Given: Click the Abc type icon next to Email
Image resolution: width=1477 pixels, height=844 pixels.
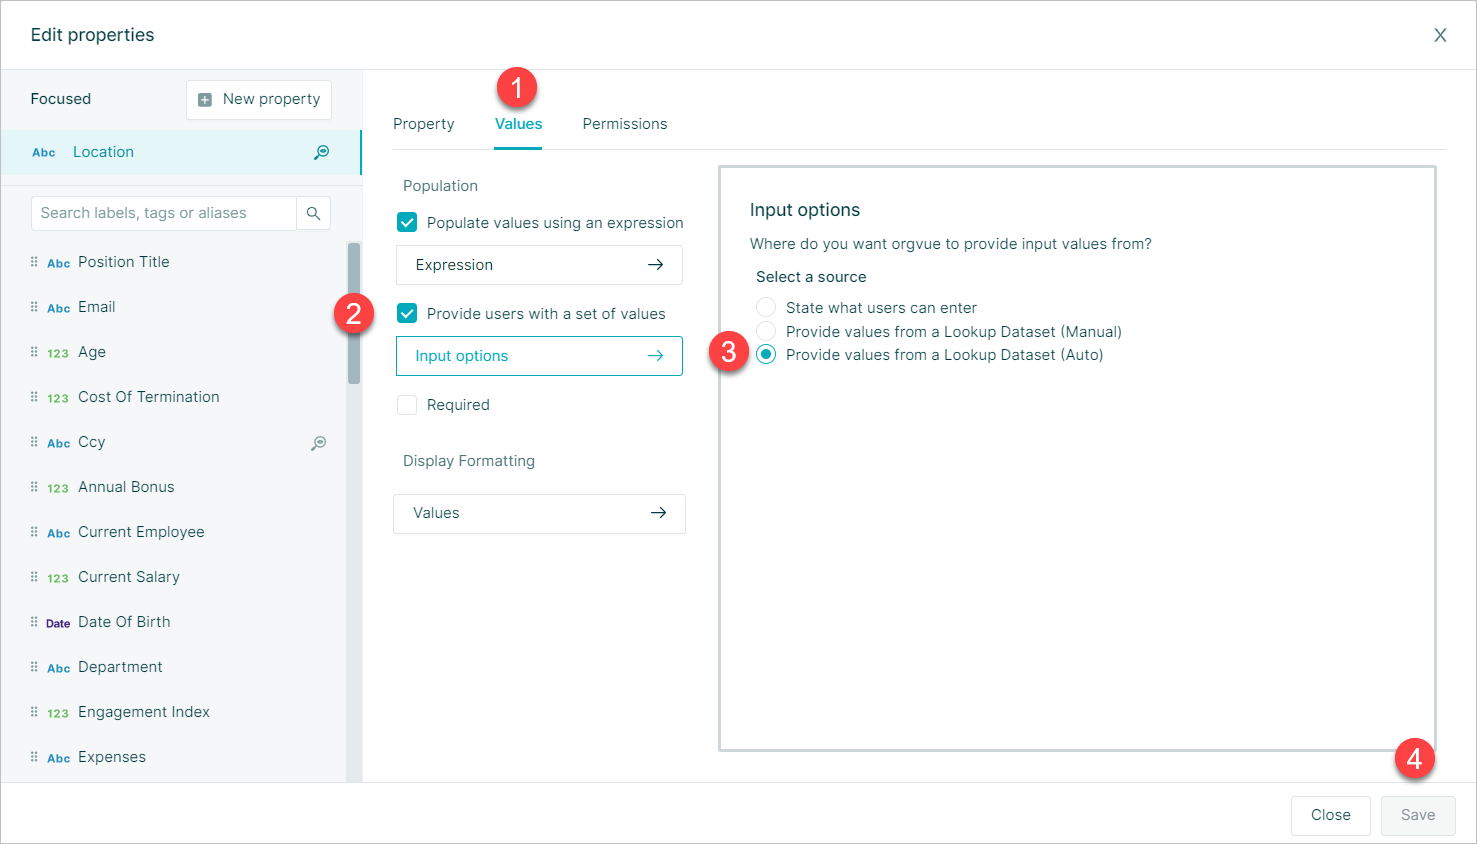Looking at the screenshot, I should tap(59, 308).
